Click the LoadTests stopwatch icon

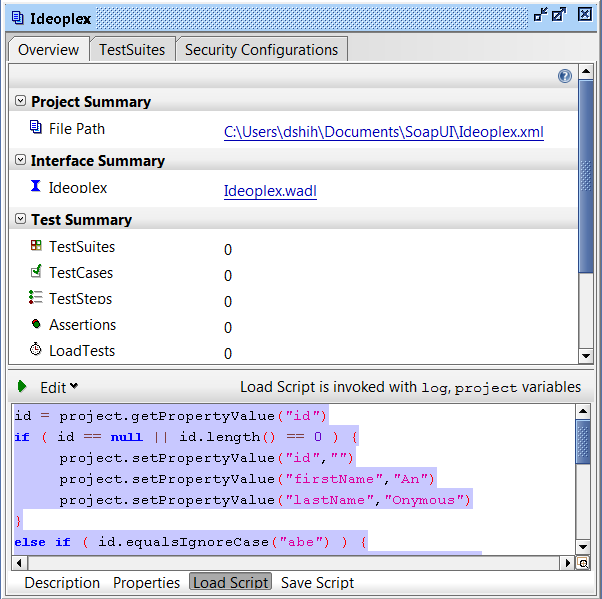(x=36, y=349)
